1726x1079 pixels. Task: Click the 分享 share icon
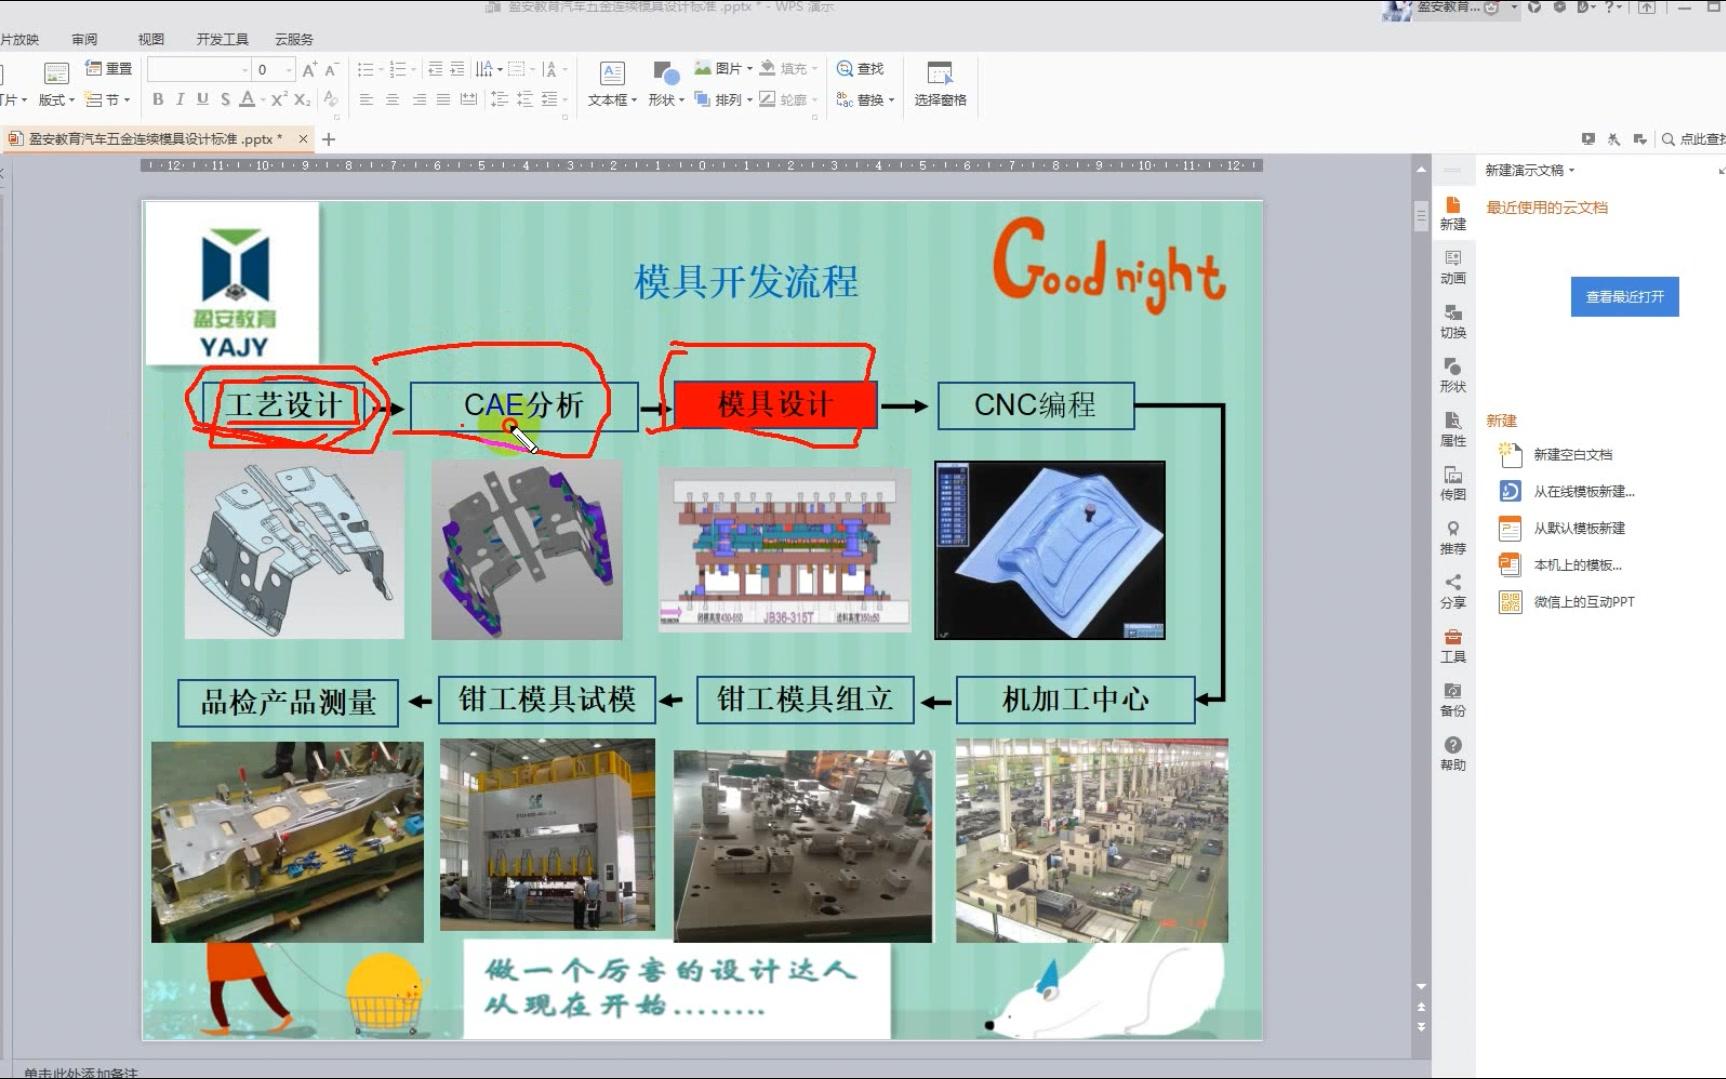click(1452, 591)
